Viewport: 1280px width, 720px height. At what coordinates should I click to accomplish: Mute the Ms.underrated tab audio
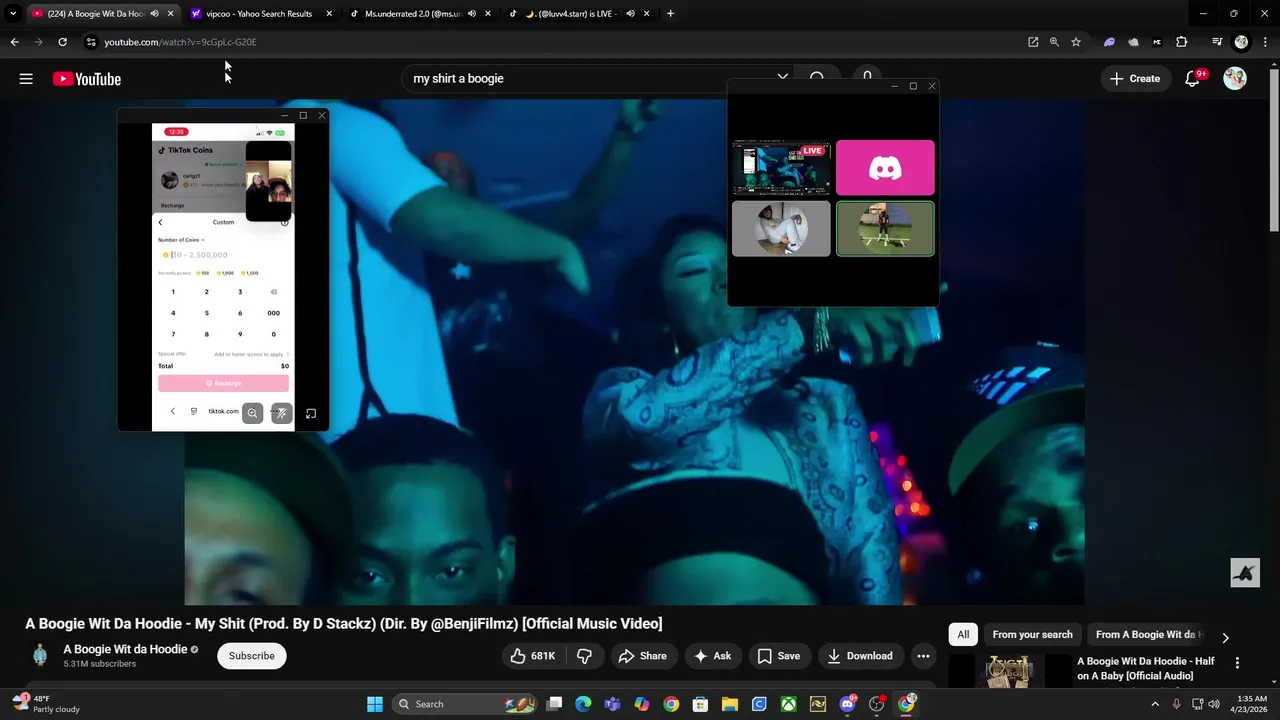coord(471,14)
